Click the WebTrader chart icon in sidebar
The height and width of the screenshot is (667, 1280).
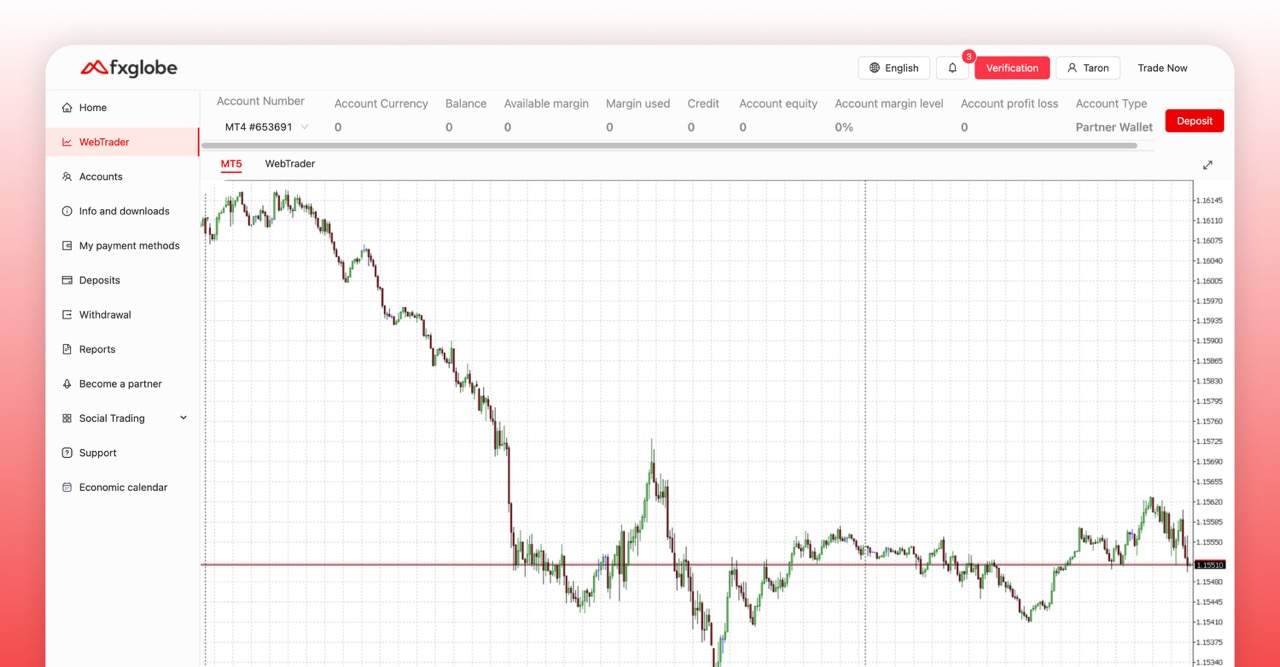click(x=67, y=142)
